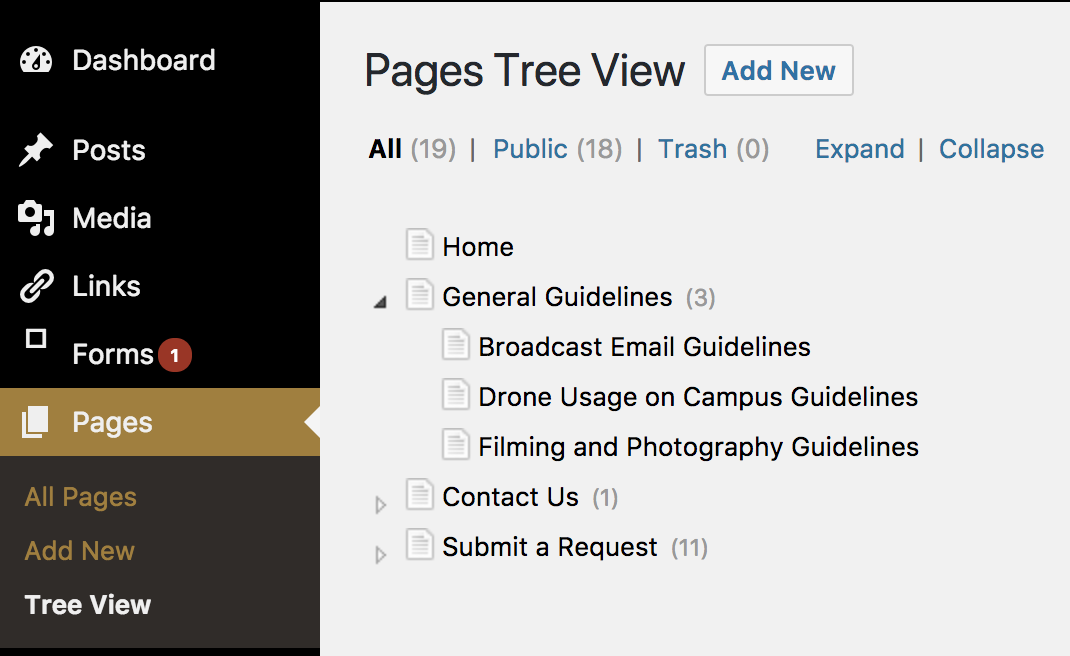The image size is (1070, 656).
Task: Select the Contact Us page
Action: coord(510,497)
